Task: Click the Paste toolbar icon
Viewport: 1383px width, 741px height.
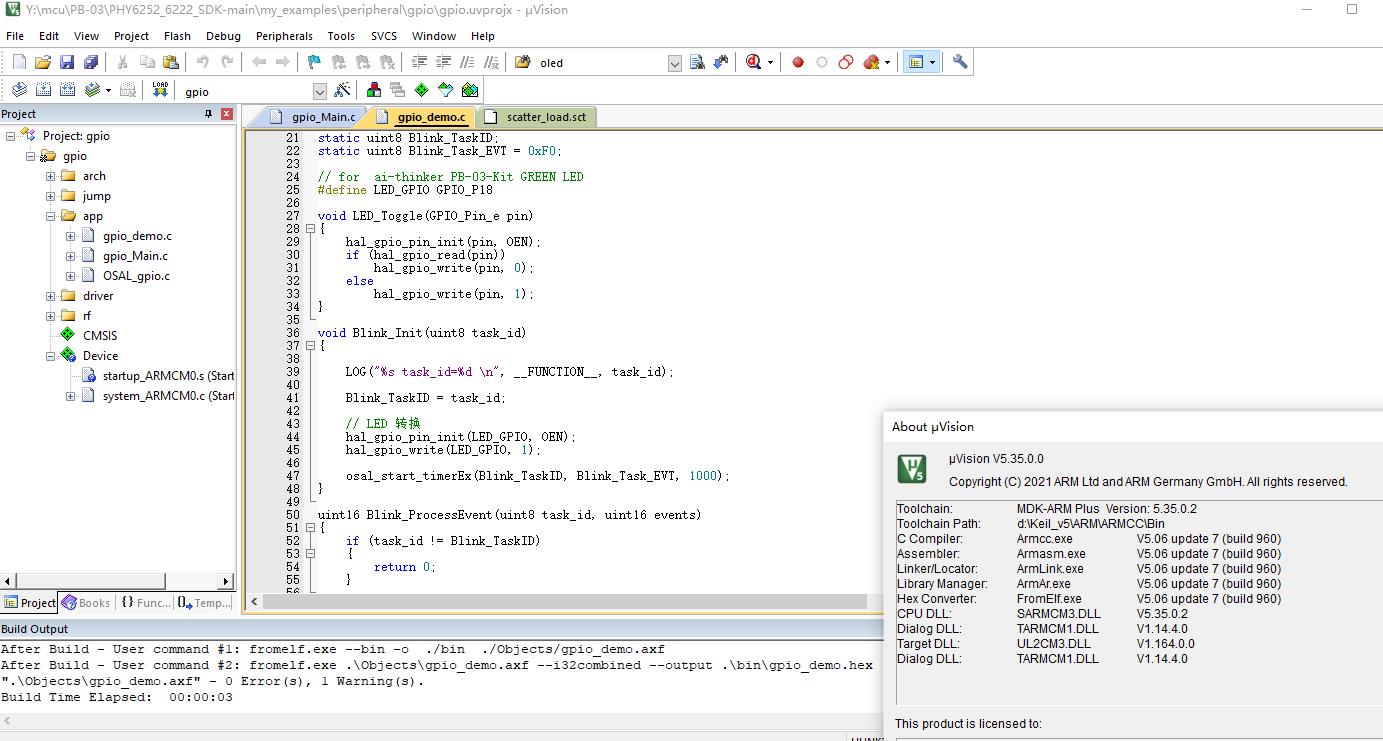Action: (172, 62)
